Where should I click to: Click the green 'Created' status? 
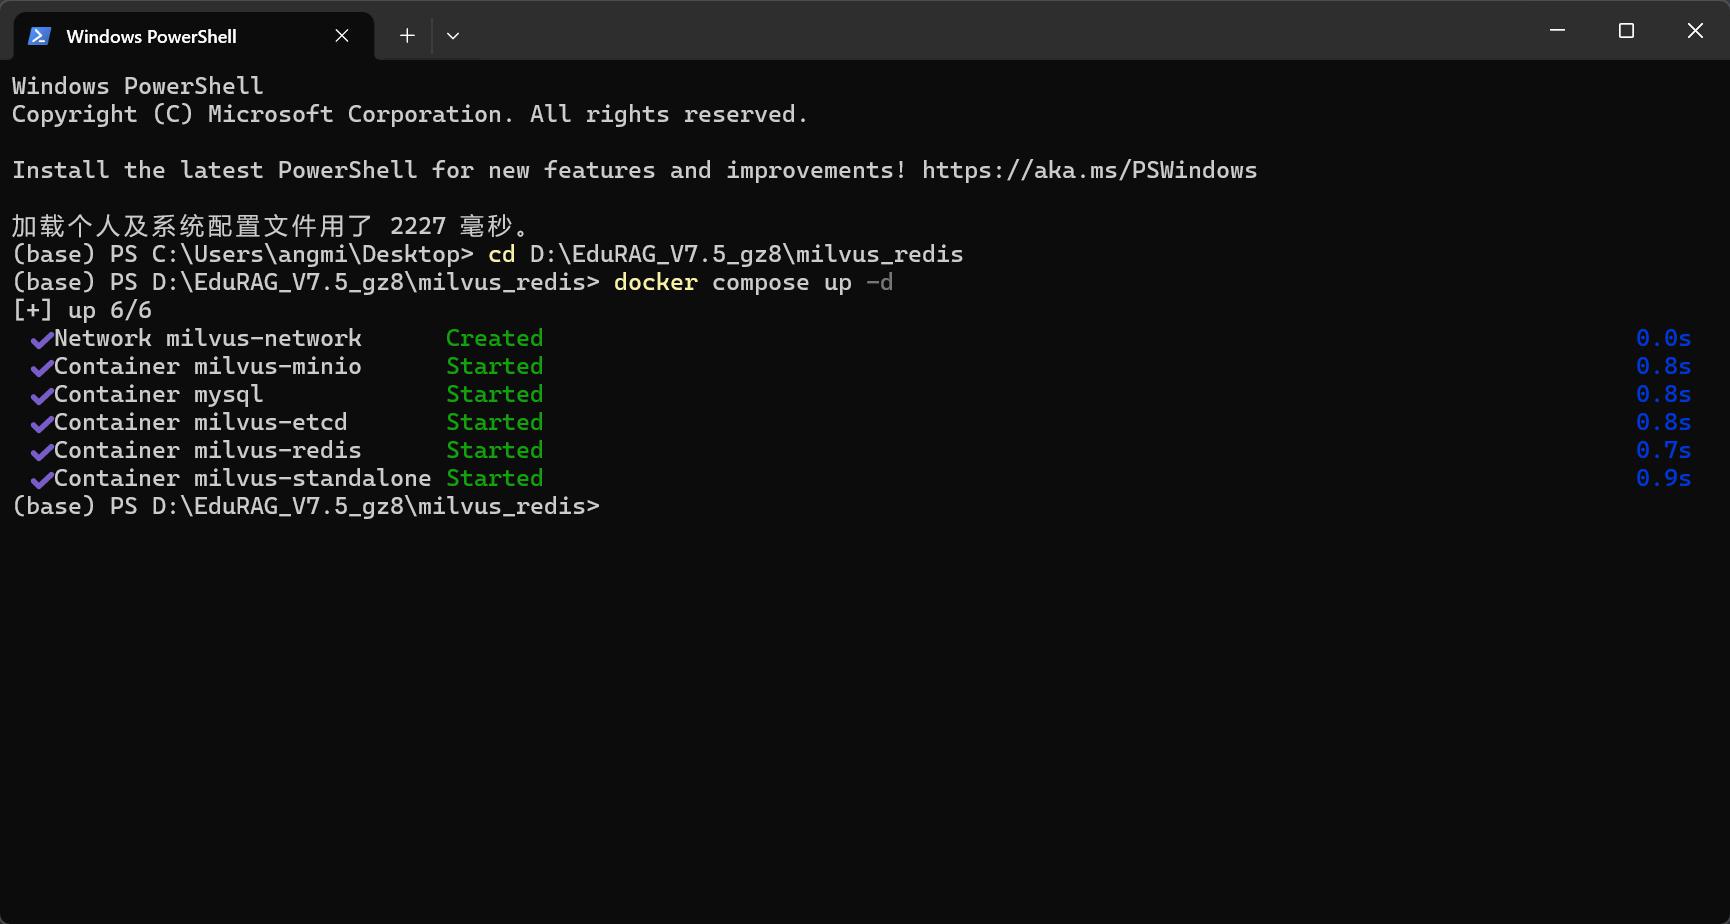click(x=495, y=338)
